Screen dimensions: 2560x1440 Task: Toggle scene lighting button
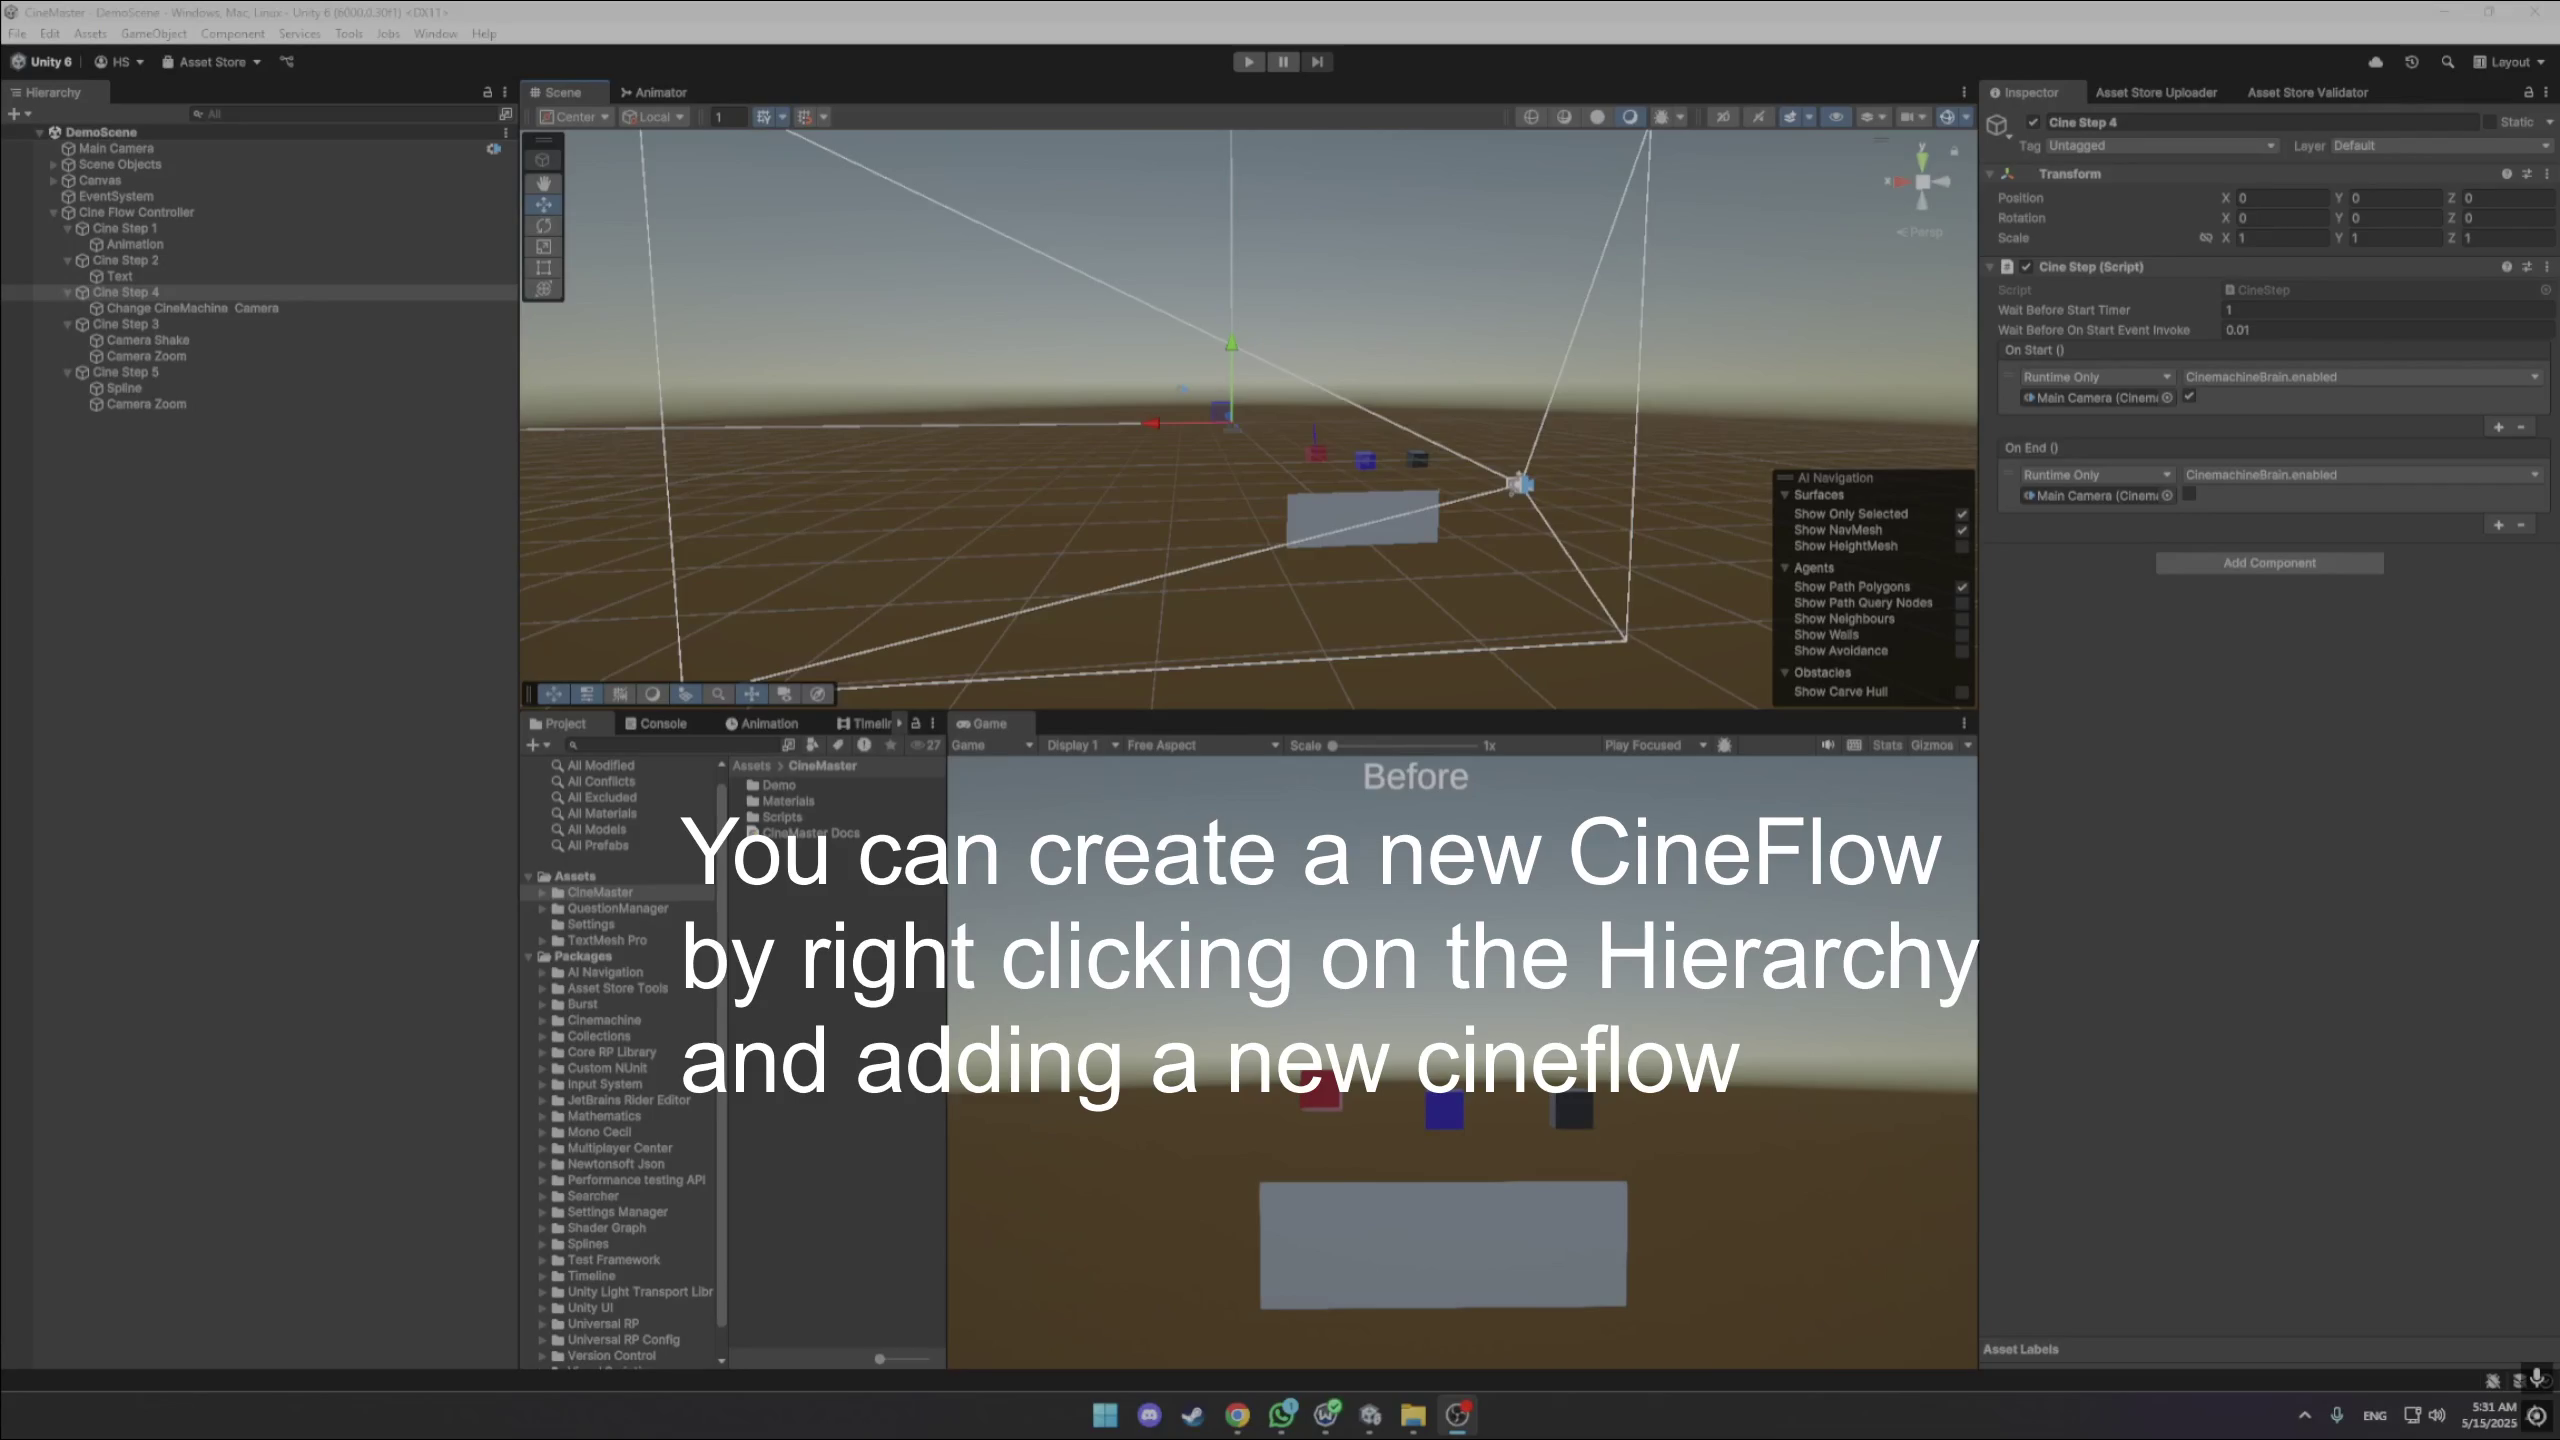point(1757,117)
